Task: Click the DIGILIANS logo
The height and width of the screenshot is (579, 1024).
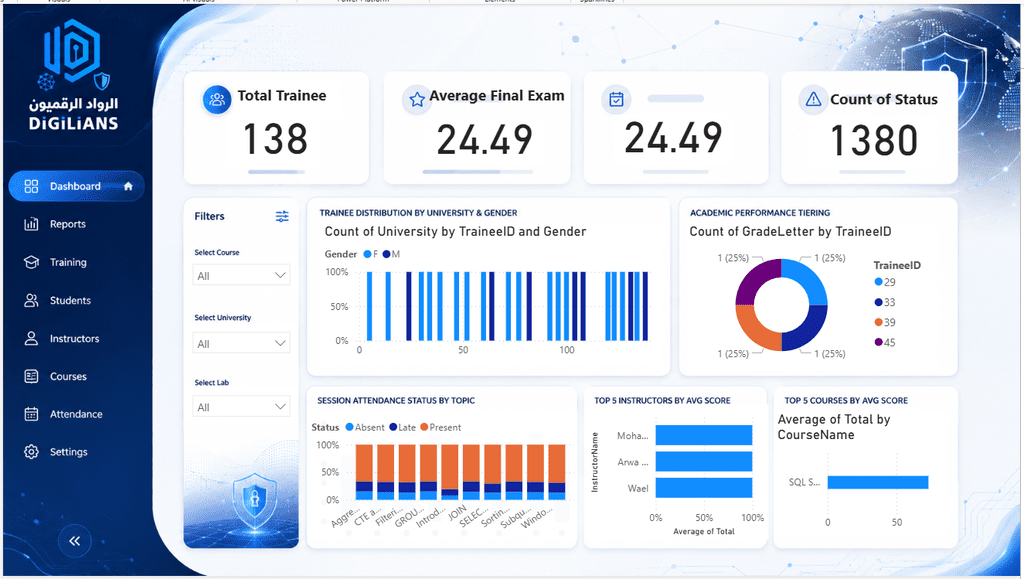Action: pos(74,75)
